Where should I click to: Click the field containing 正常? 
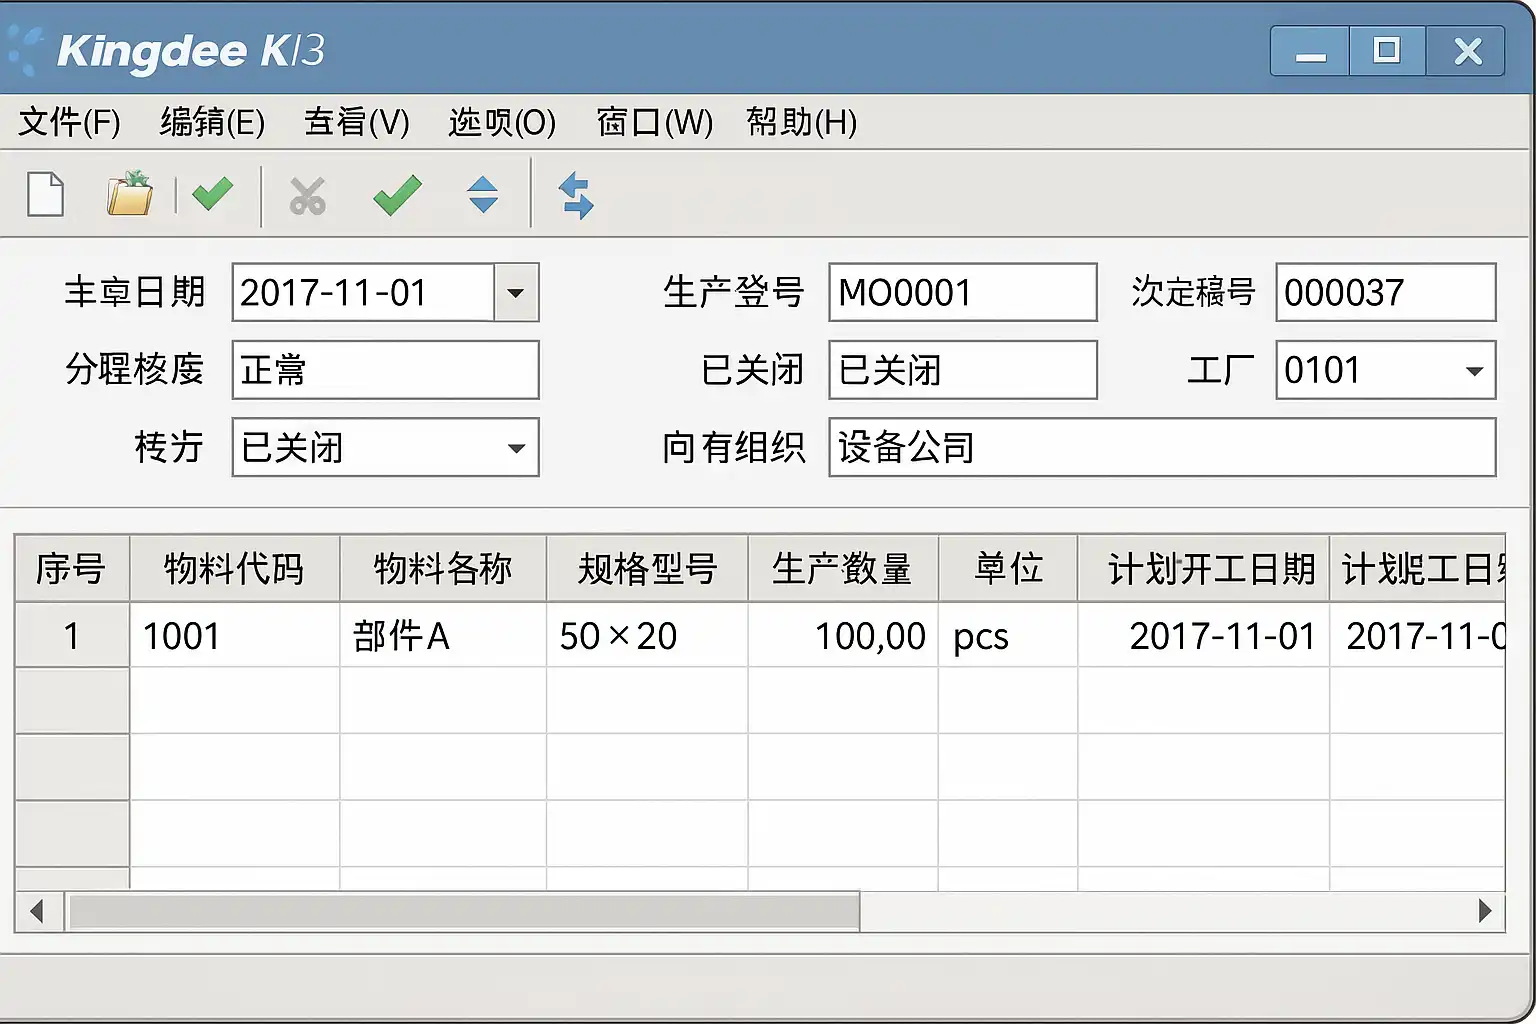tap(386, 370)
